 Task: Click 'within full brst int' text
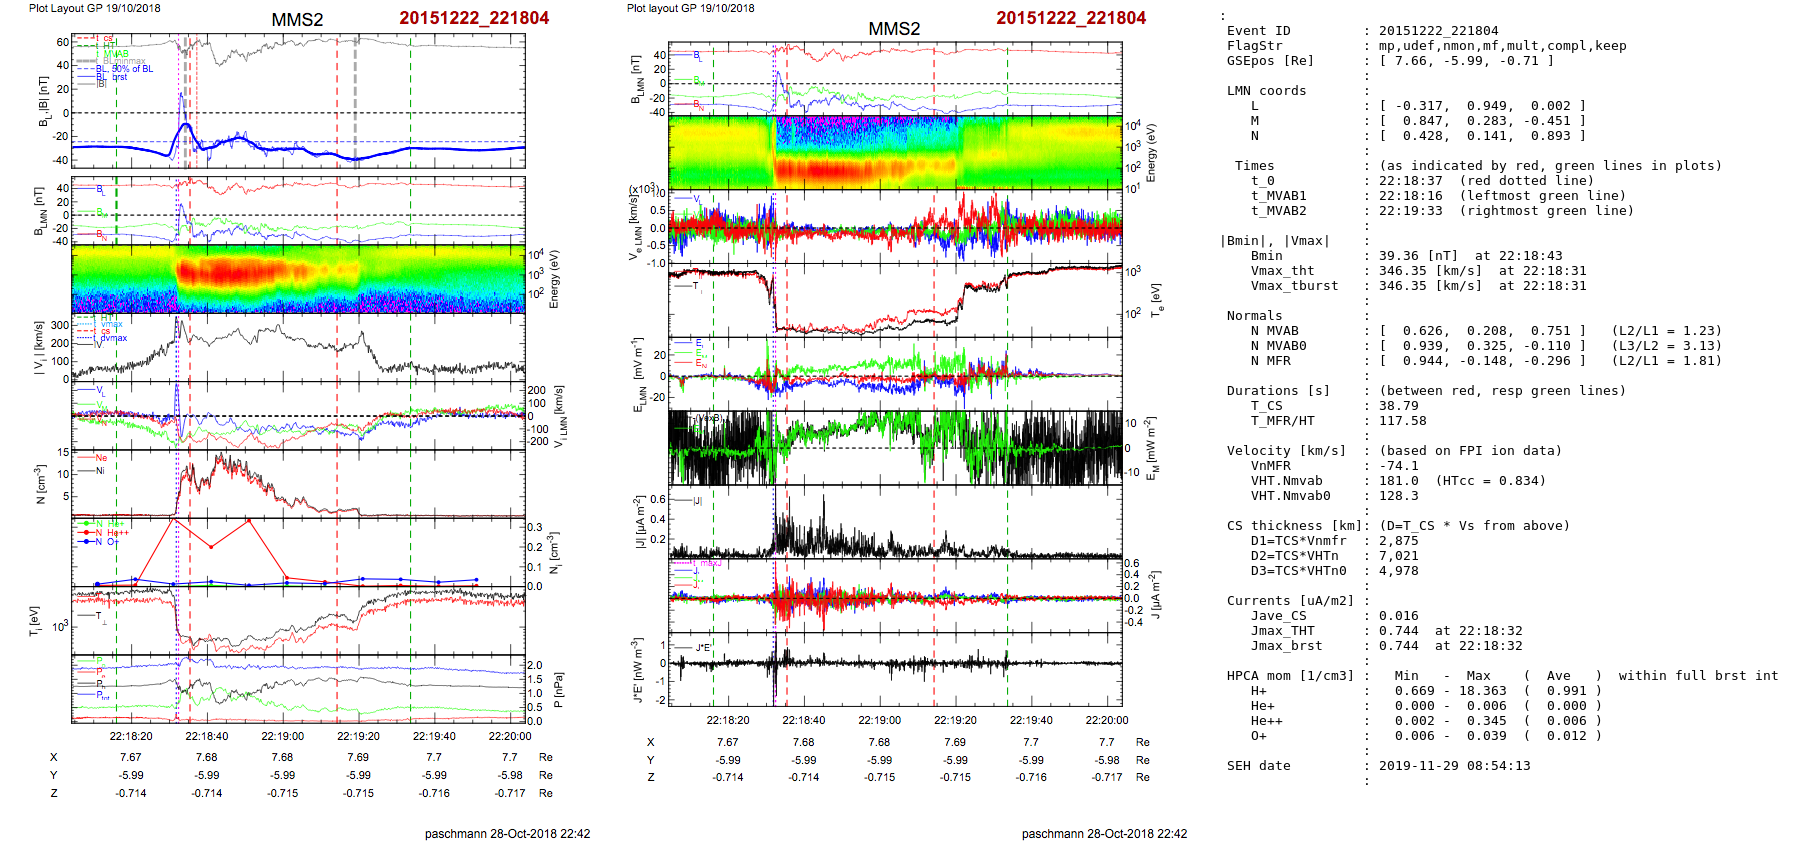tap(1699, 676)
